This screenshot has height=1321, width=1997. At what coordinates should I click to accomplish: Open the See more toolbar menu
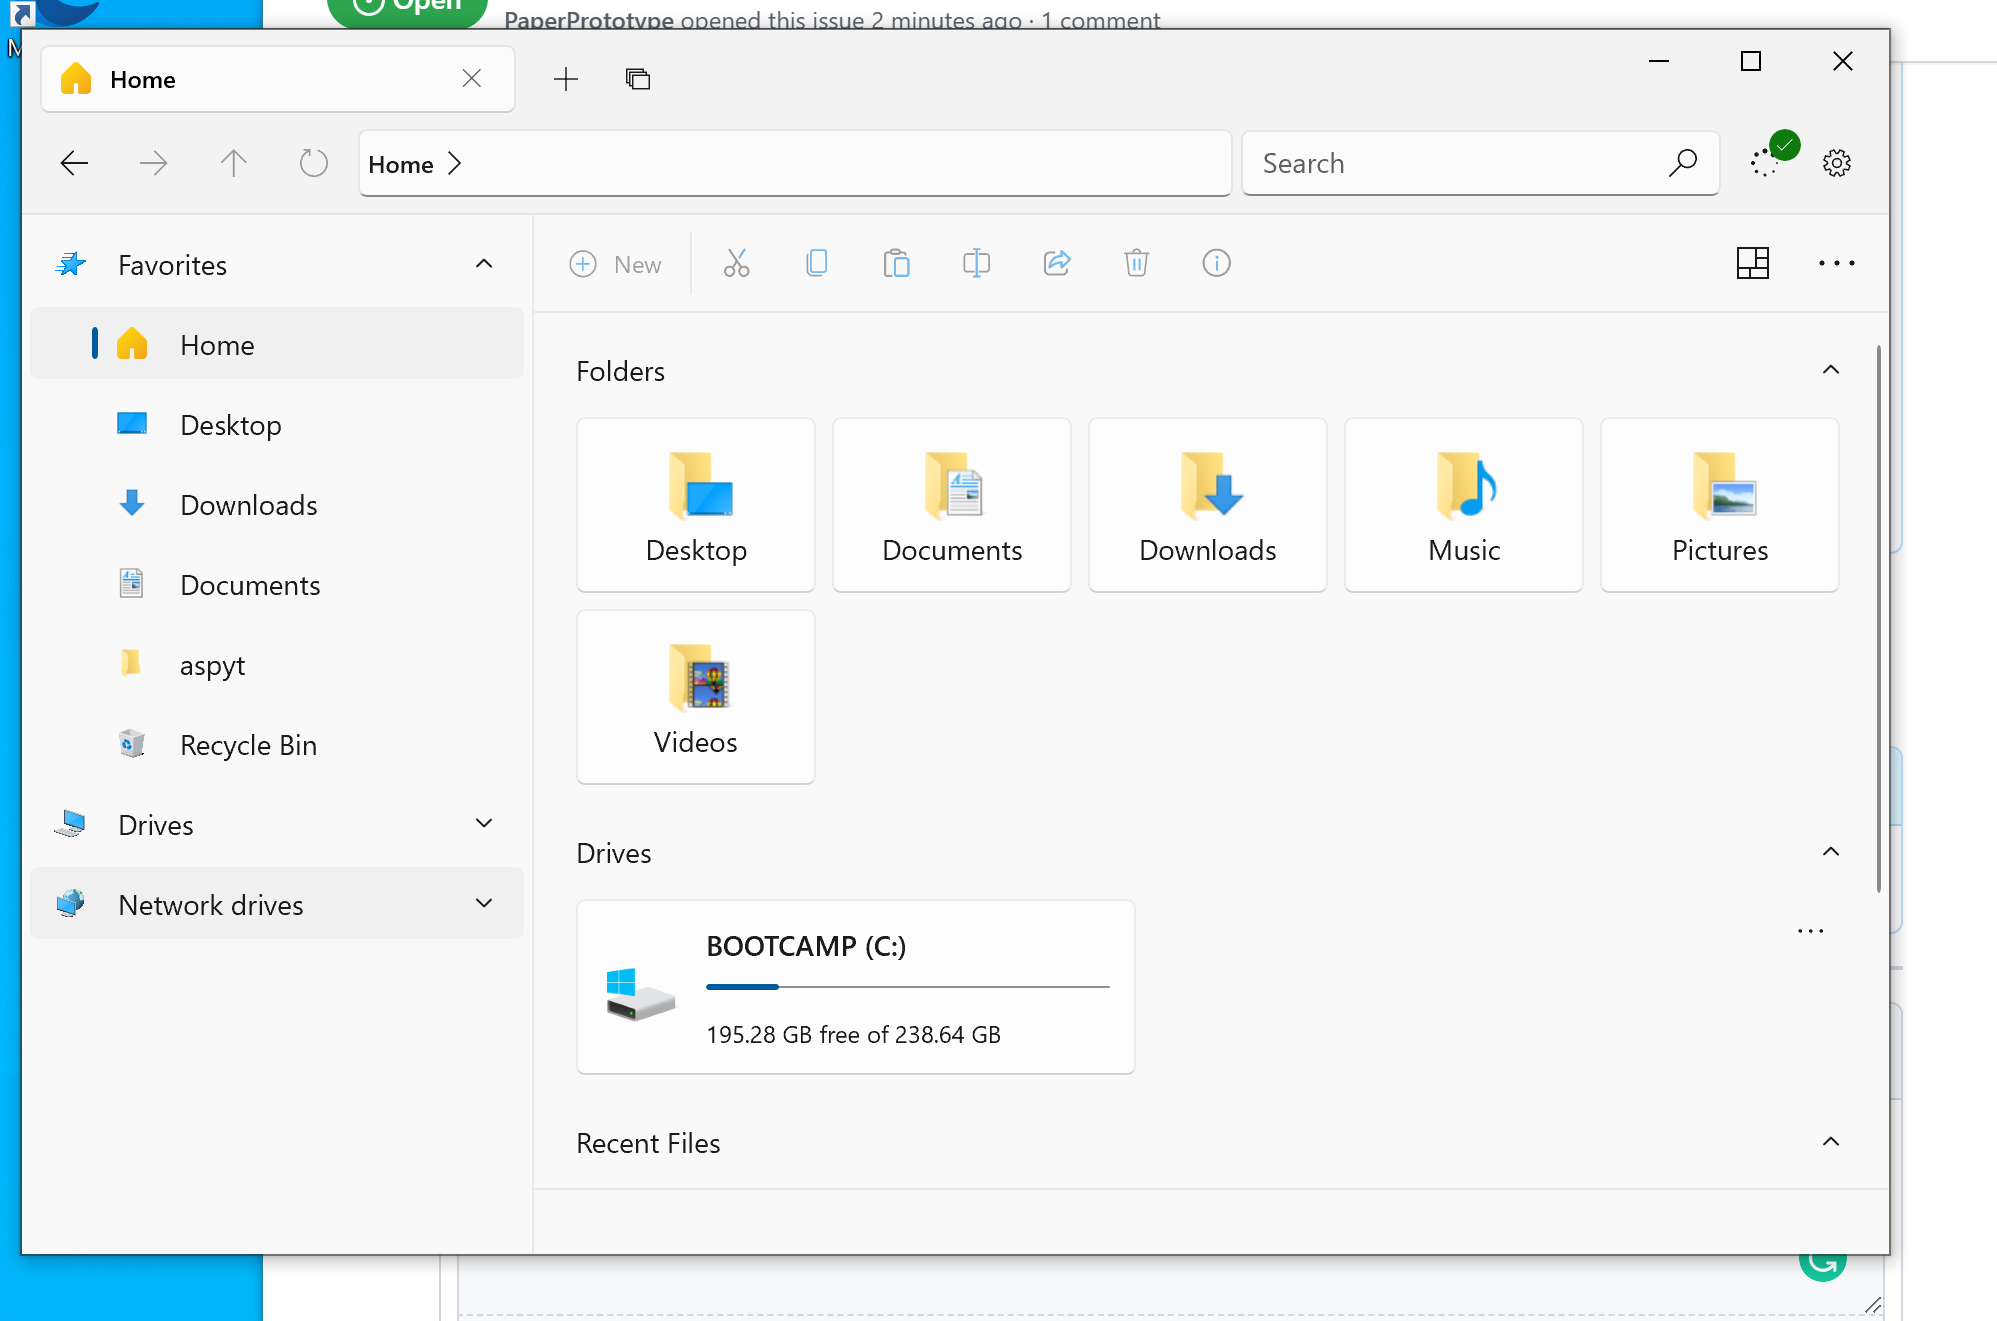click(1836, 263)
